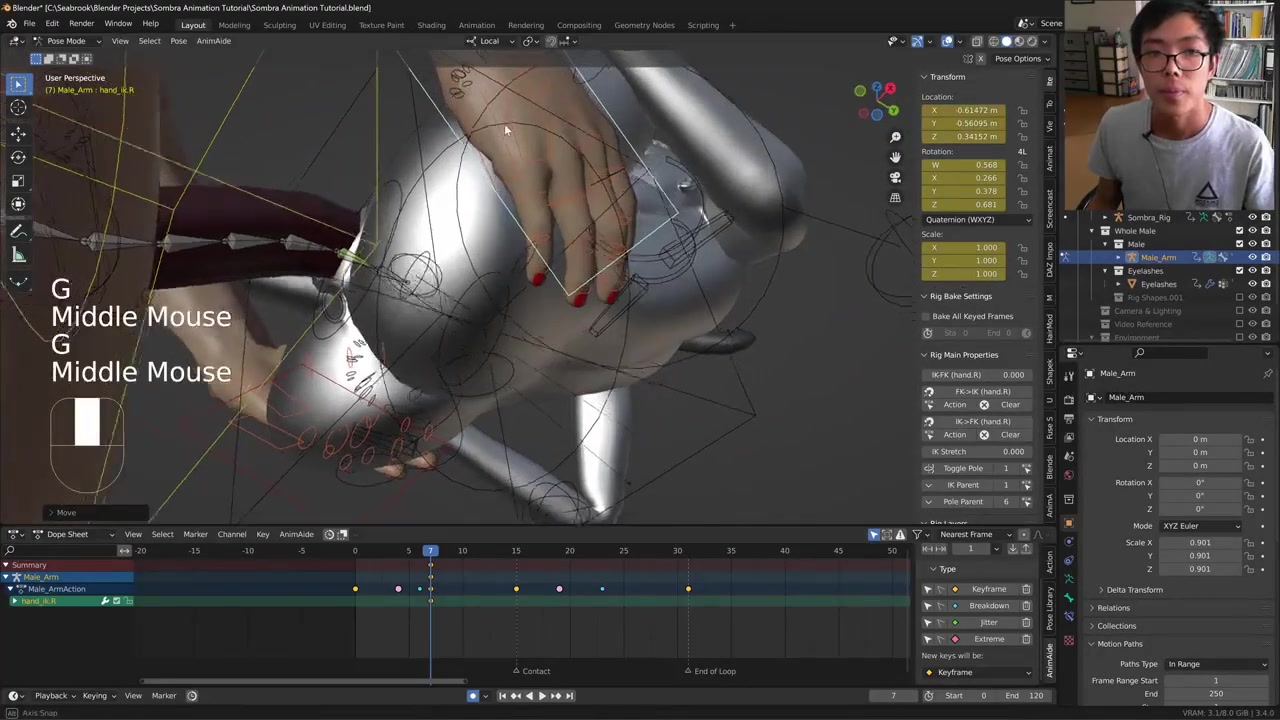The image size is (1280, 720).
Task: Toggle camera view with the camera gizmo
Action: 895,177
